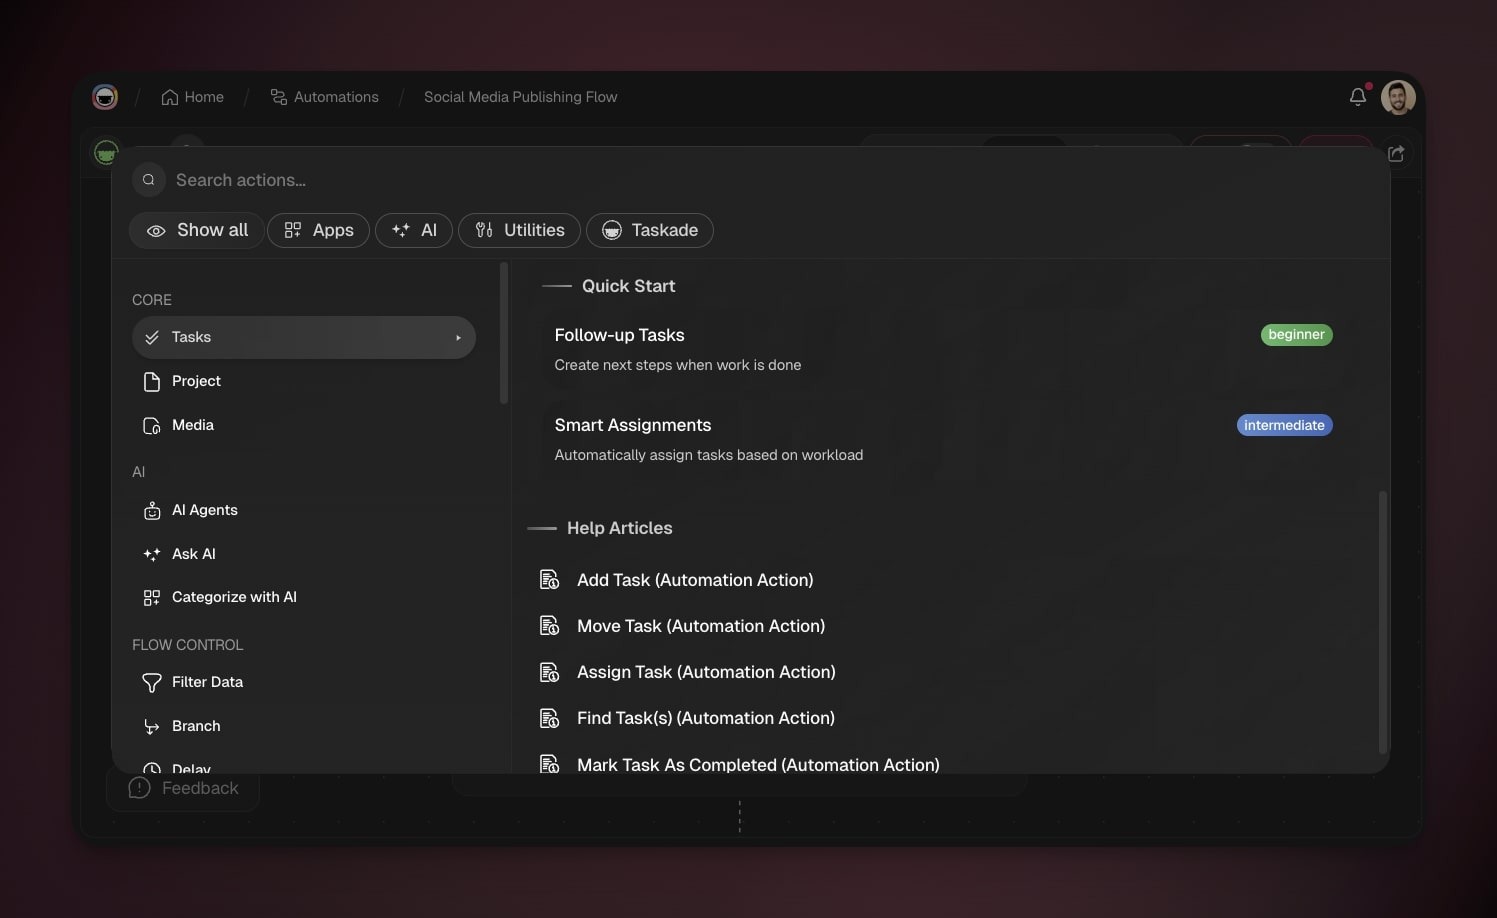Toggle the Show all eye filter
The height and width of the screenshot is (918, 1497).
(196, 230)
